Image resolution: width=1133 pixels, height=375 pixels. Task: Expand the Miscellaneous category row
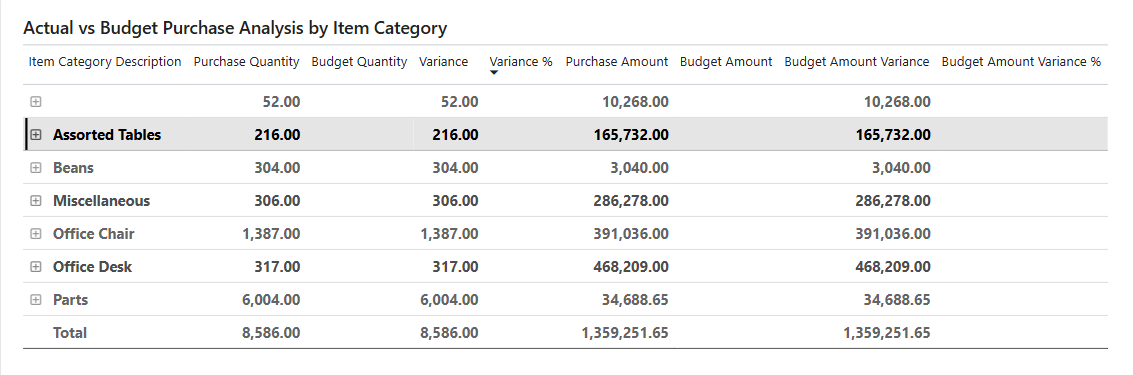35,201
